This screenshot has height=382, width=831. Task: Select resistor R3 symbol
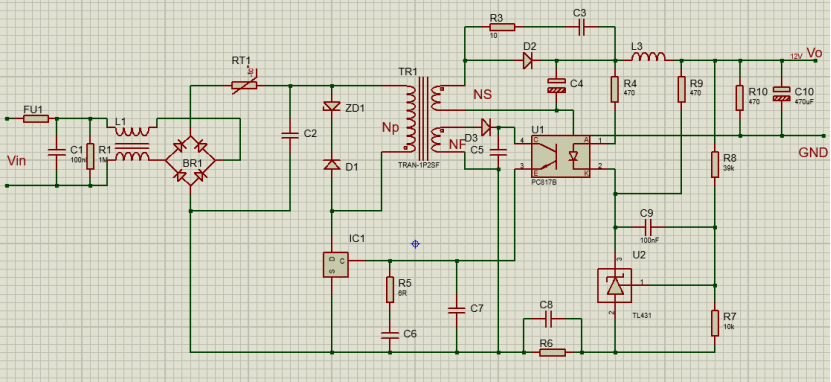pyautogui.click(x=501, y=28)
